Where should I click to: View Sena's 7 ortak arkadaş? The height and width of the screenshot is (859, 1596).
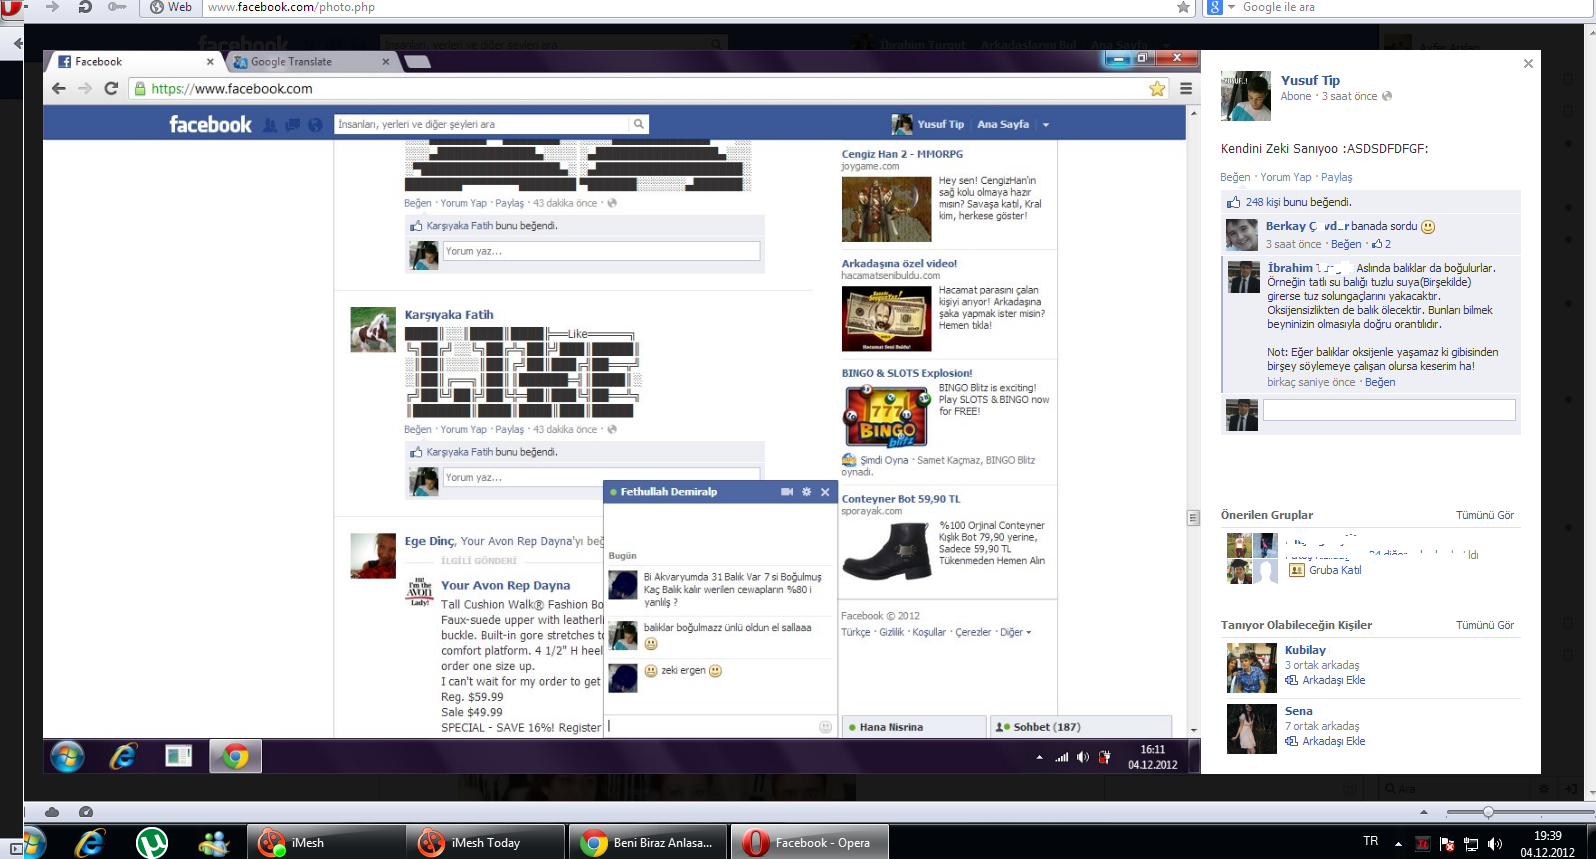1322,726
